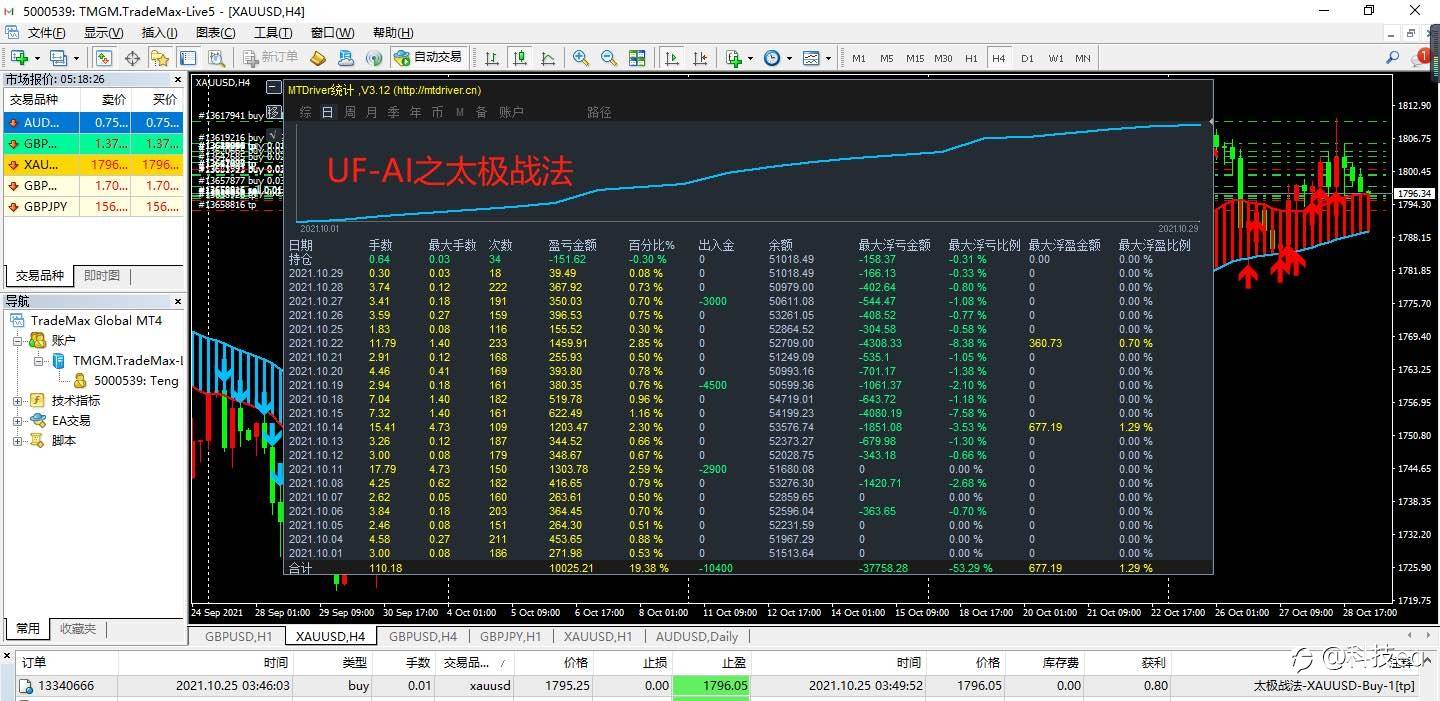The height and width of the screenshot is (701, 1440).
Task: Zoom in on the chart
Action: (581, 58)
